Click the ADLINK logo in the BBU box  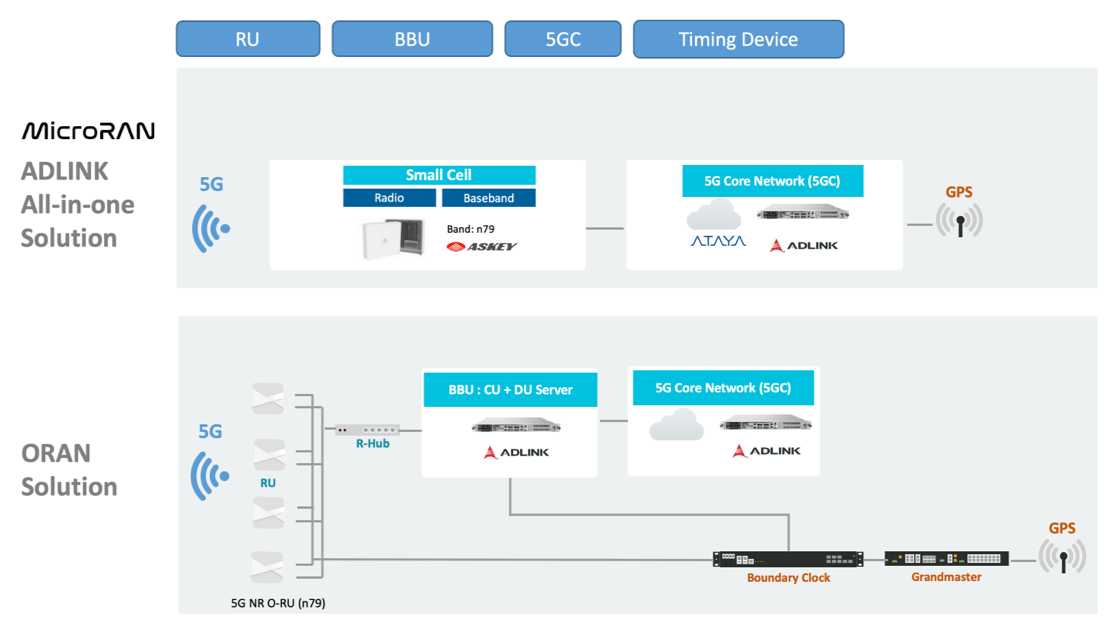[516, 452]
